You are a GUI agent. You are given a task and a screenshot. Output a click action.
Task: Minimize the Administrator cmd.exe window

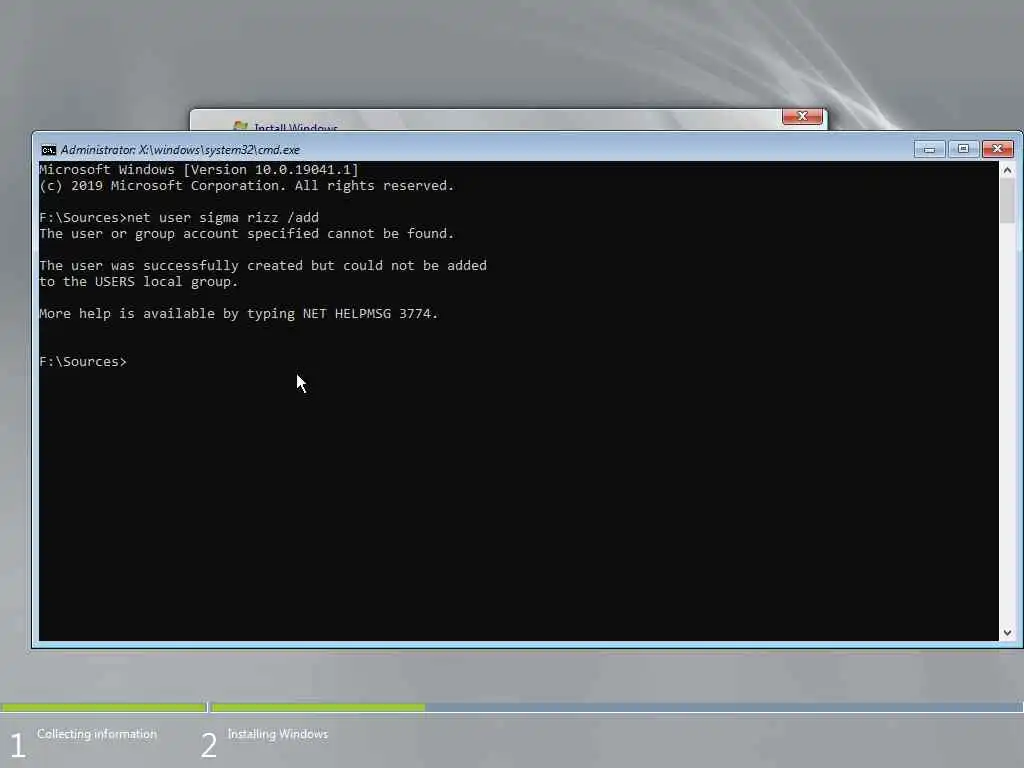[x=929, y=150]
